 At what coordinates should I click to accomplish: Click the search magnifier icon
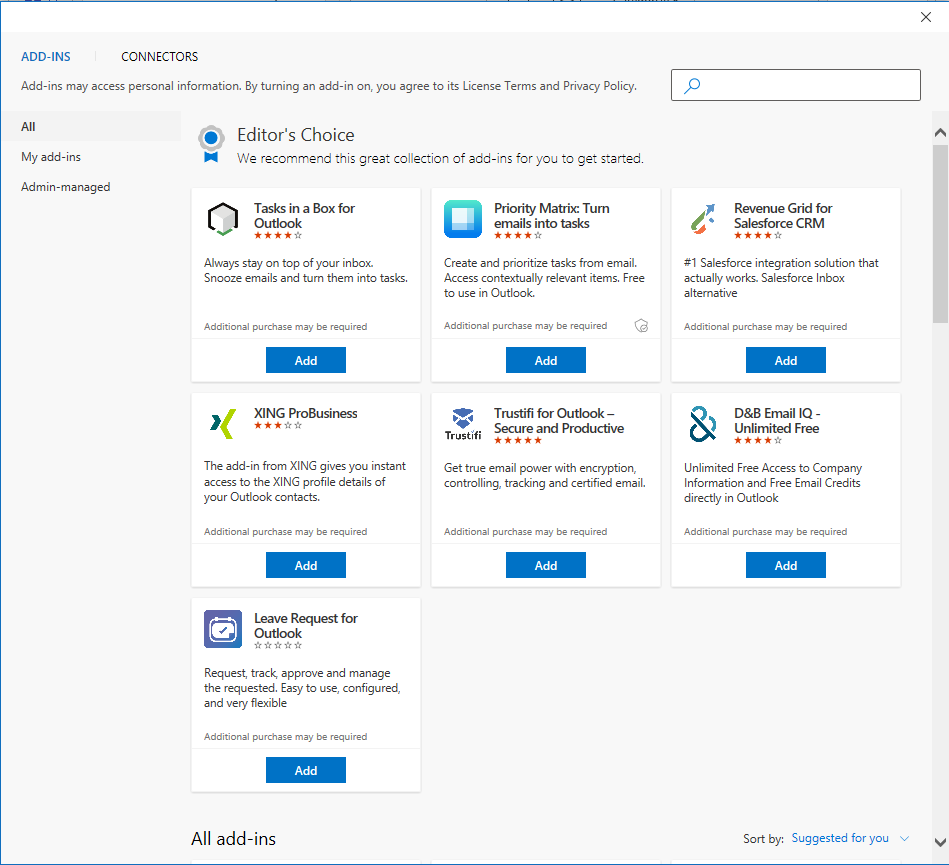tap(692, 85)
